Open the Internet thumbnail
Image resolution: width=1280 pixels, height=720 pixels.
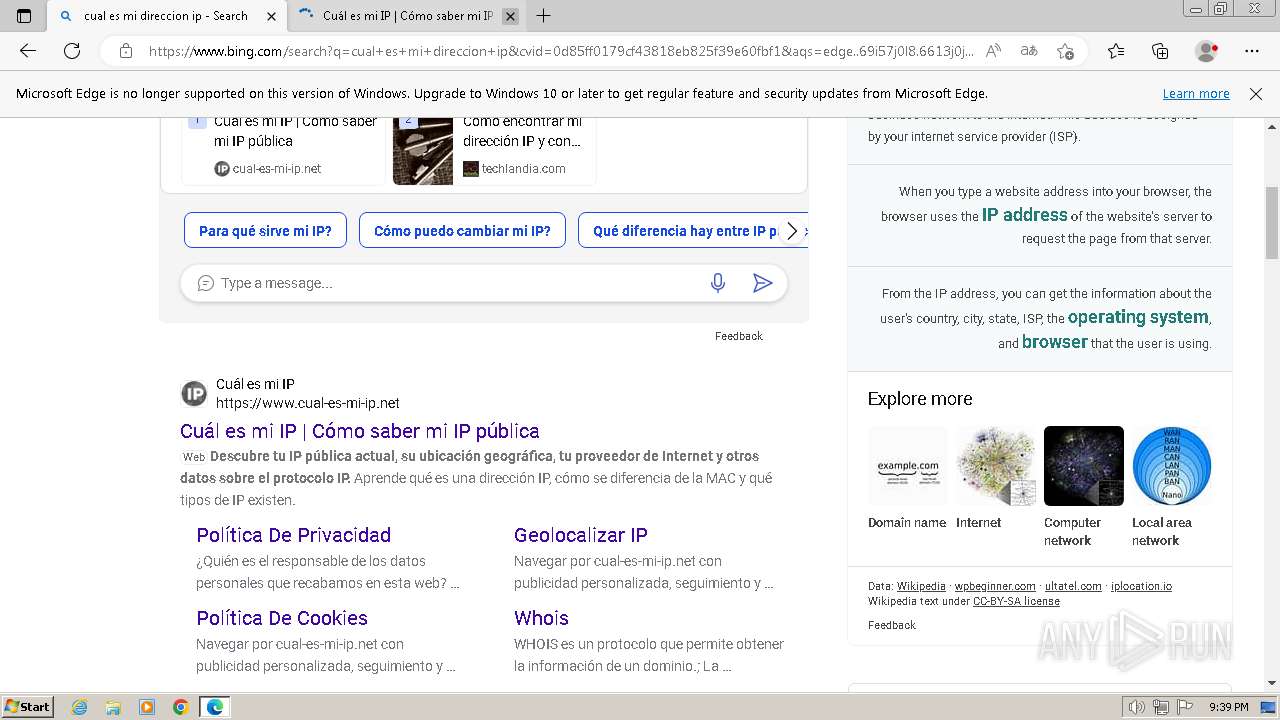(x=995, y=466)
